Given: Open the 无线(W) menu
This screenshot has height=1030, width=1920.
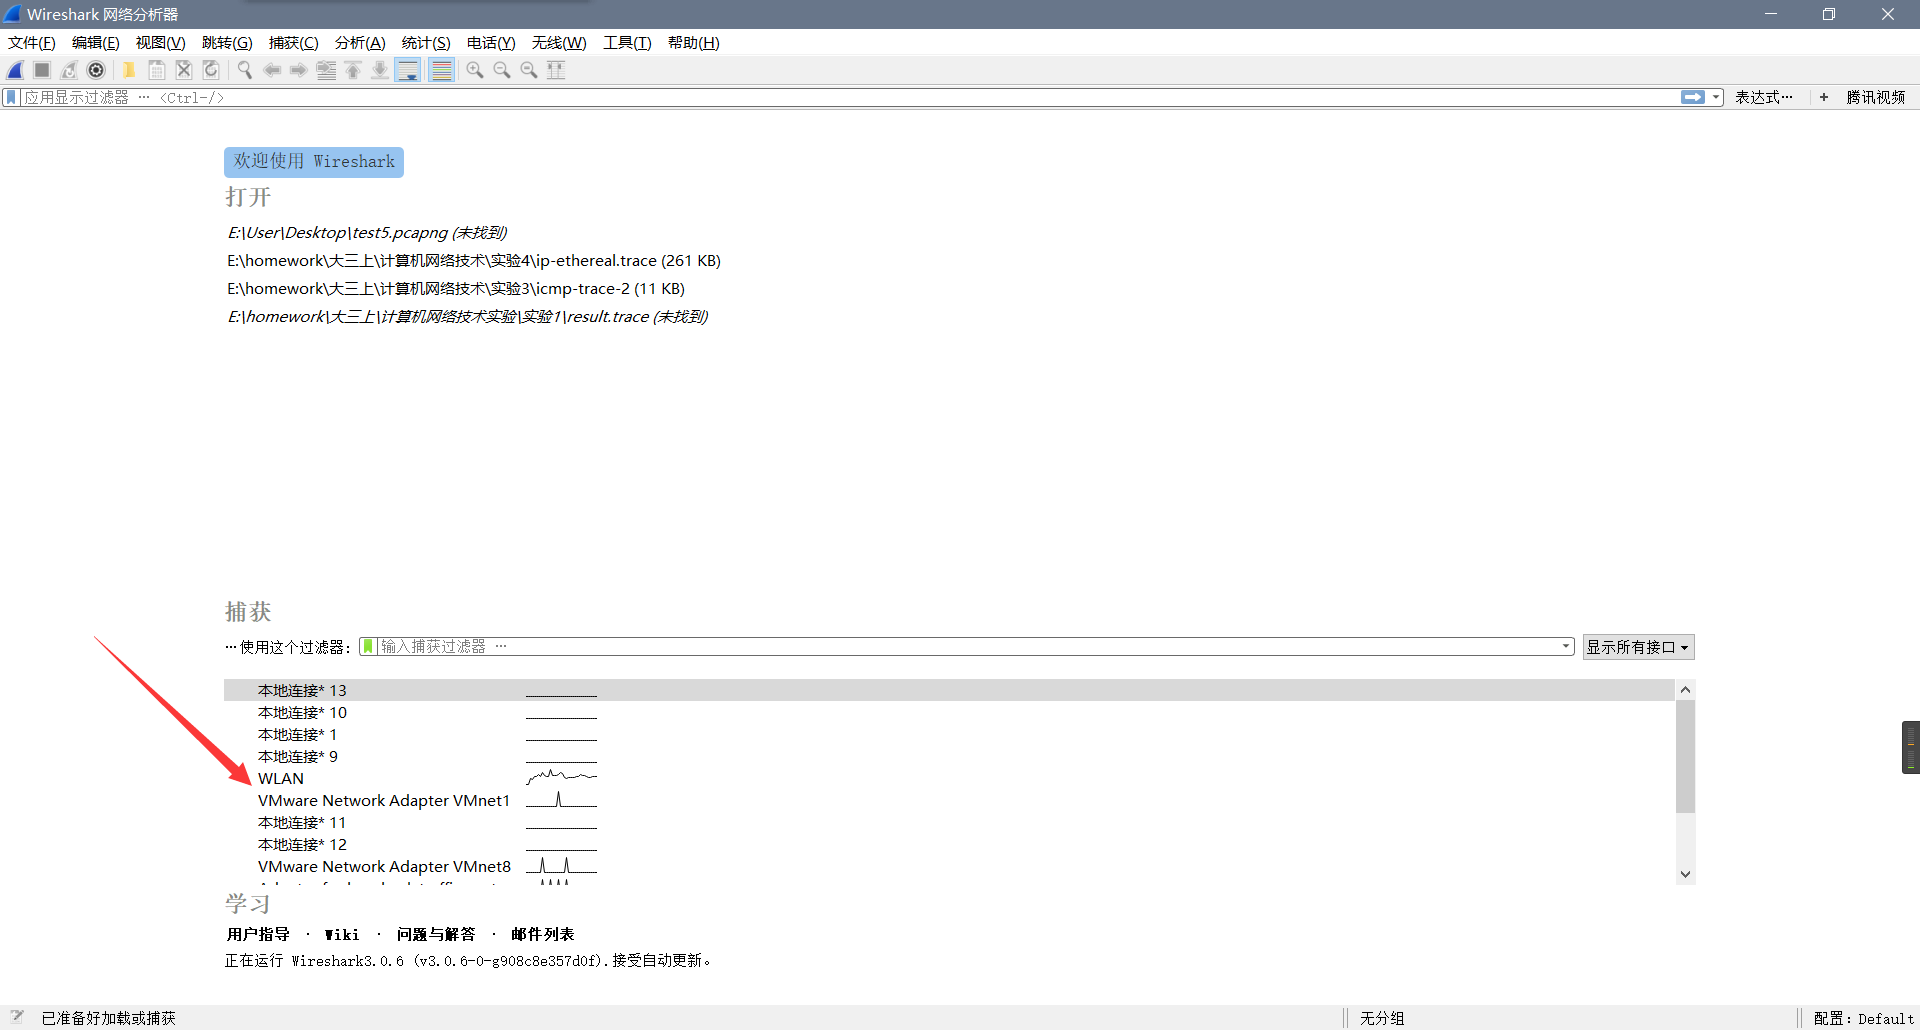Looking at the screenshot, I should click(x=559, y=43).
